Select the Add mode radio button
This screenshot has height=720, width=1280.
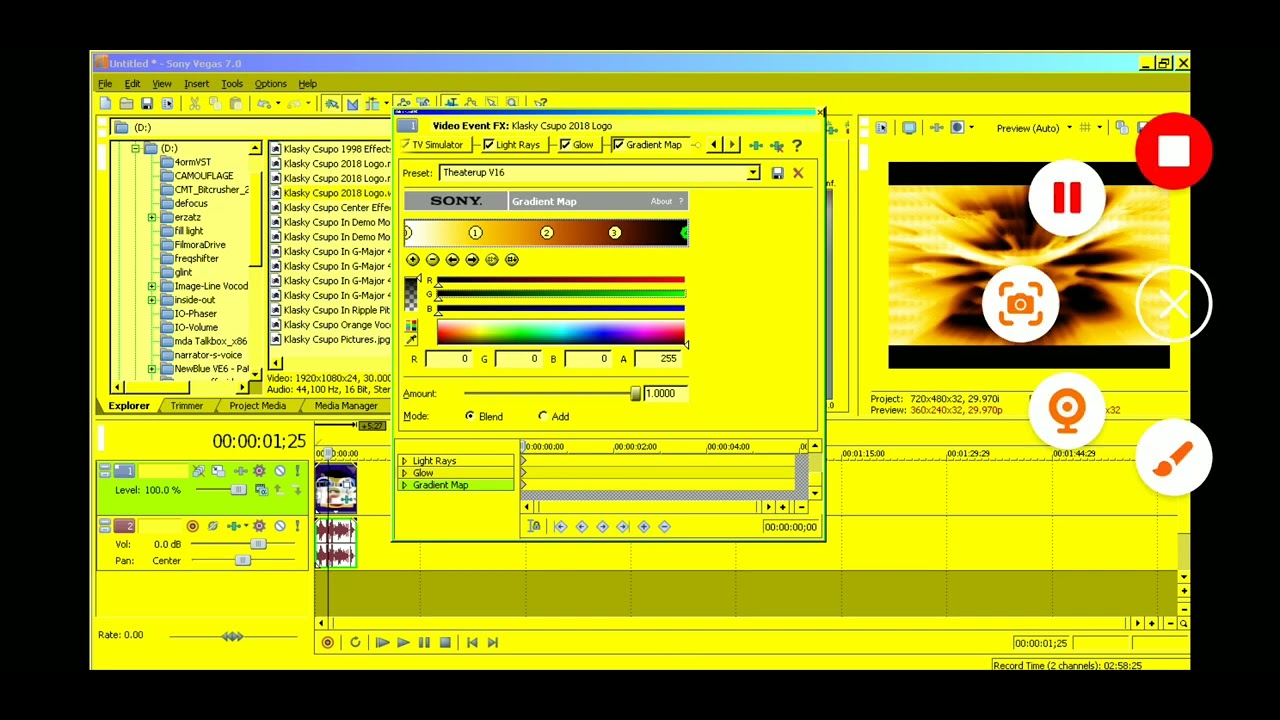[x=543, y=417]
